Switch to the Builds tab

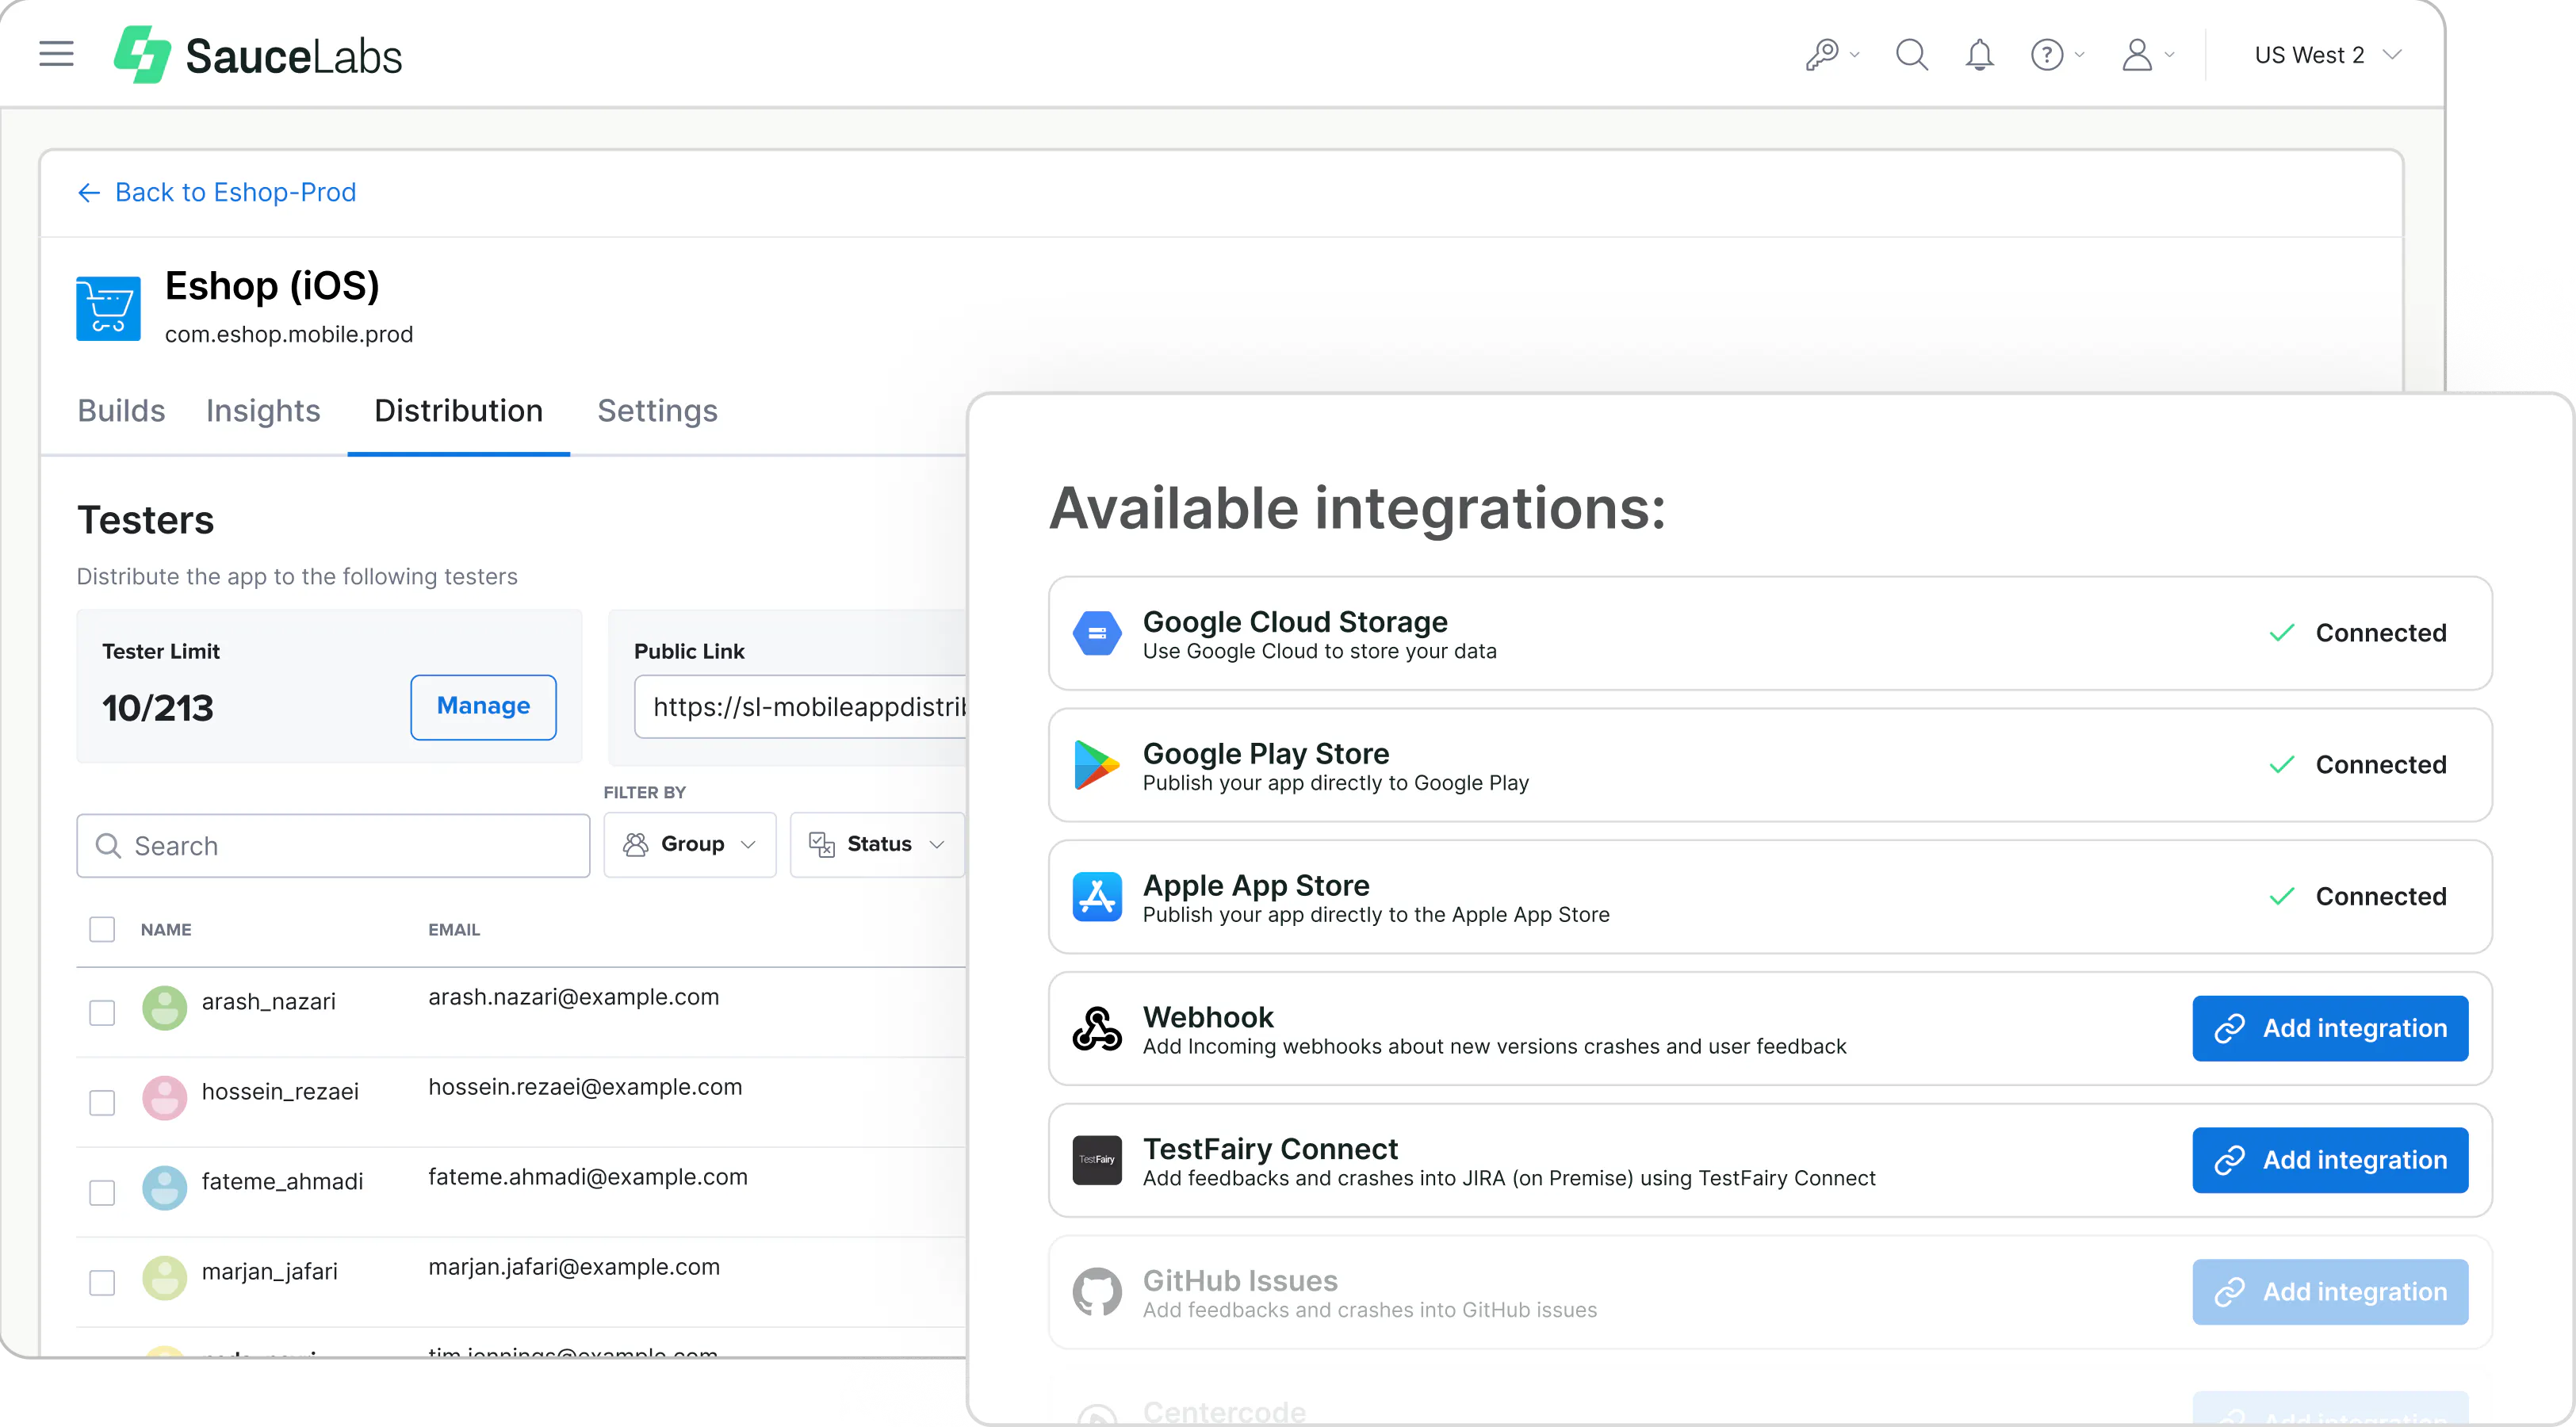[x=121, y=411]
